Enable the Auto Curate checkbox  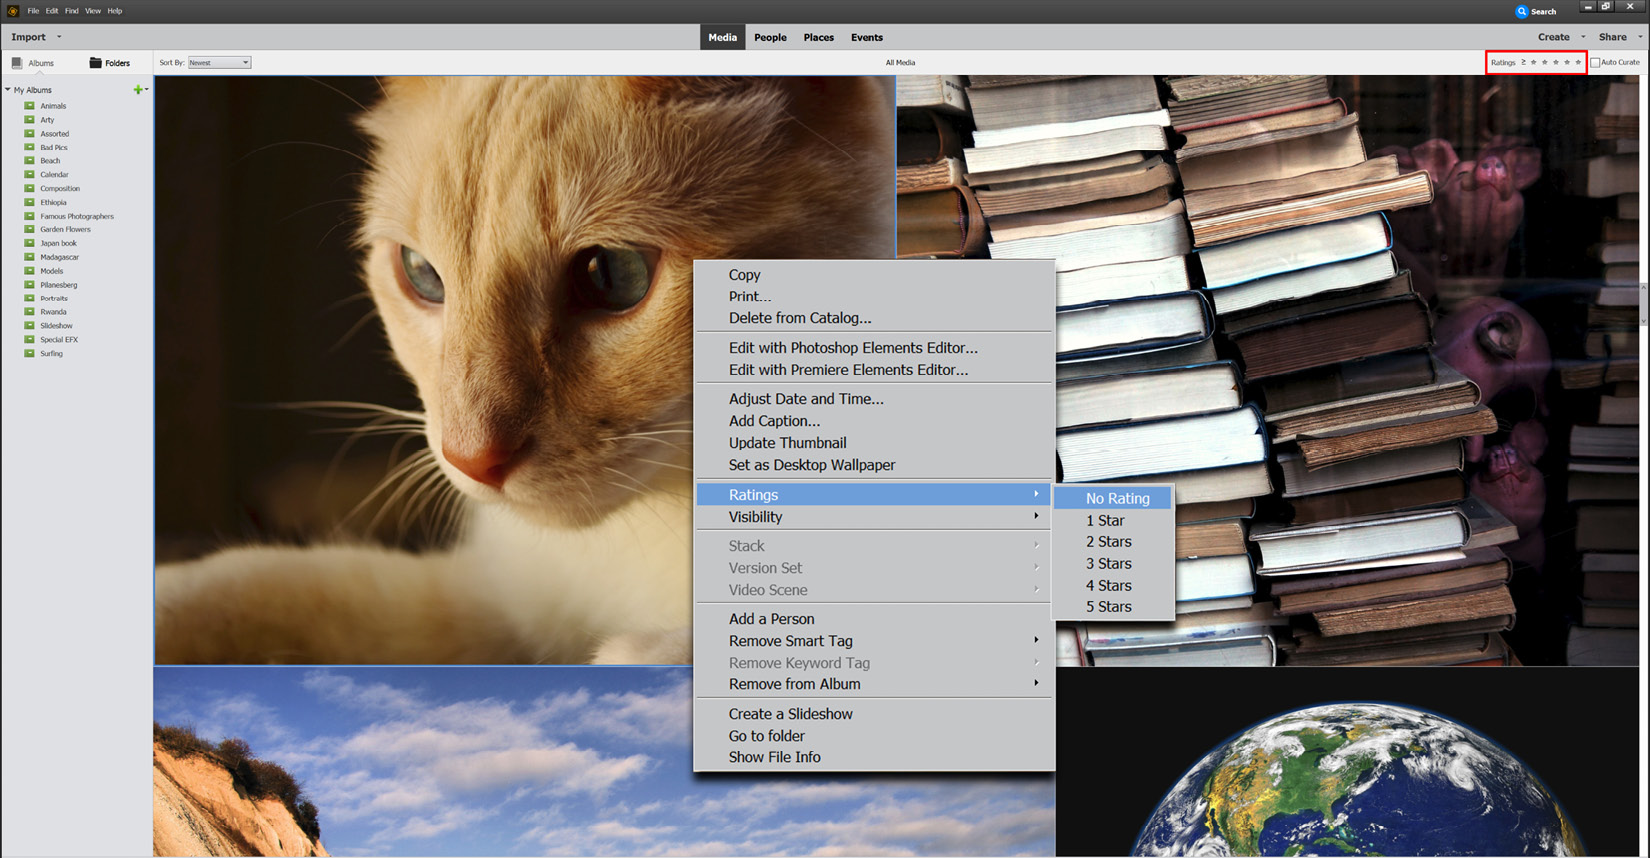[x=1595, y=62]
